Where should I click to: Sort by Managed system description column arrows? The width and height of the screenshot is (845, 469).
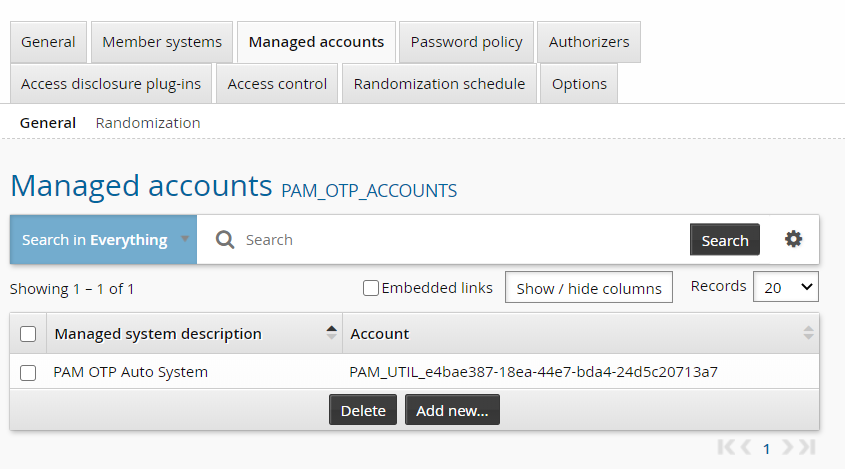point(331,333)
